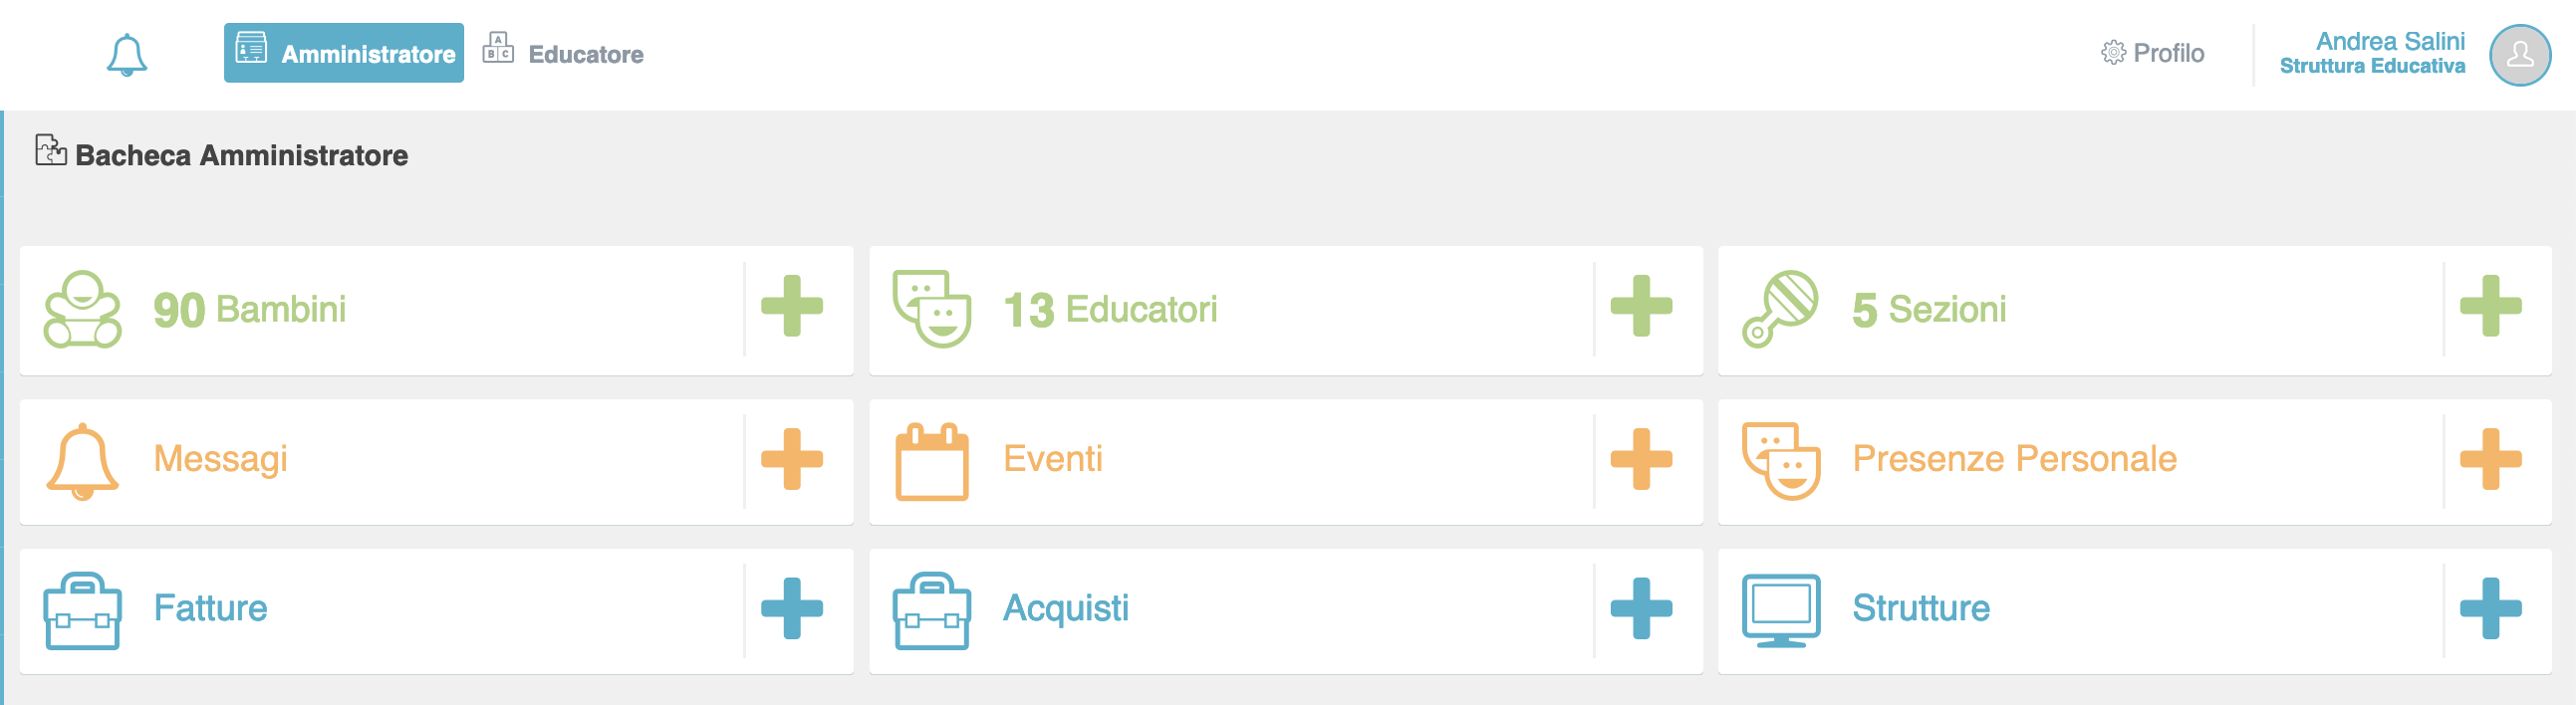This screenshot has width=2576, height=705.
Task: Switch to the Educatore tab
Action: 563,53
